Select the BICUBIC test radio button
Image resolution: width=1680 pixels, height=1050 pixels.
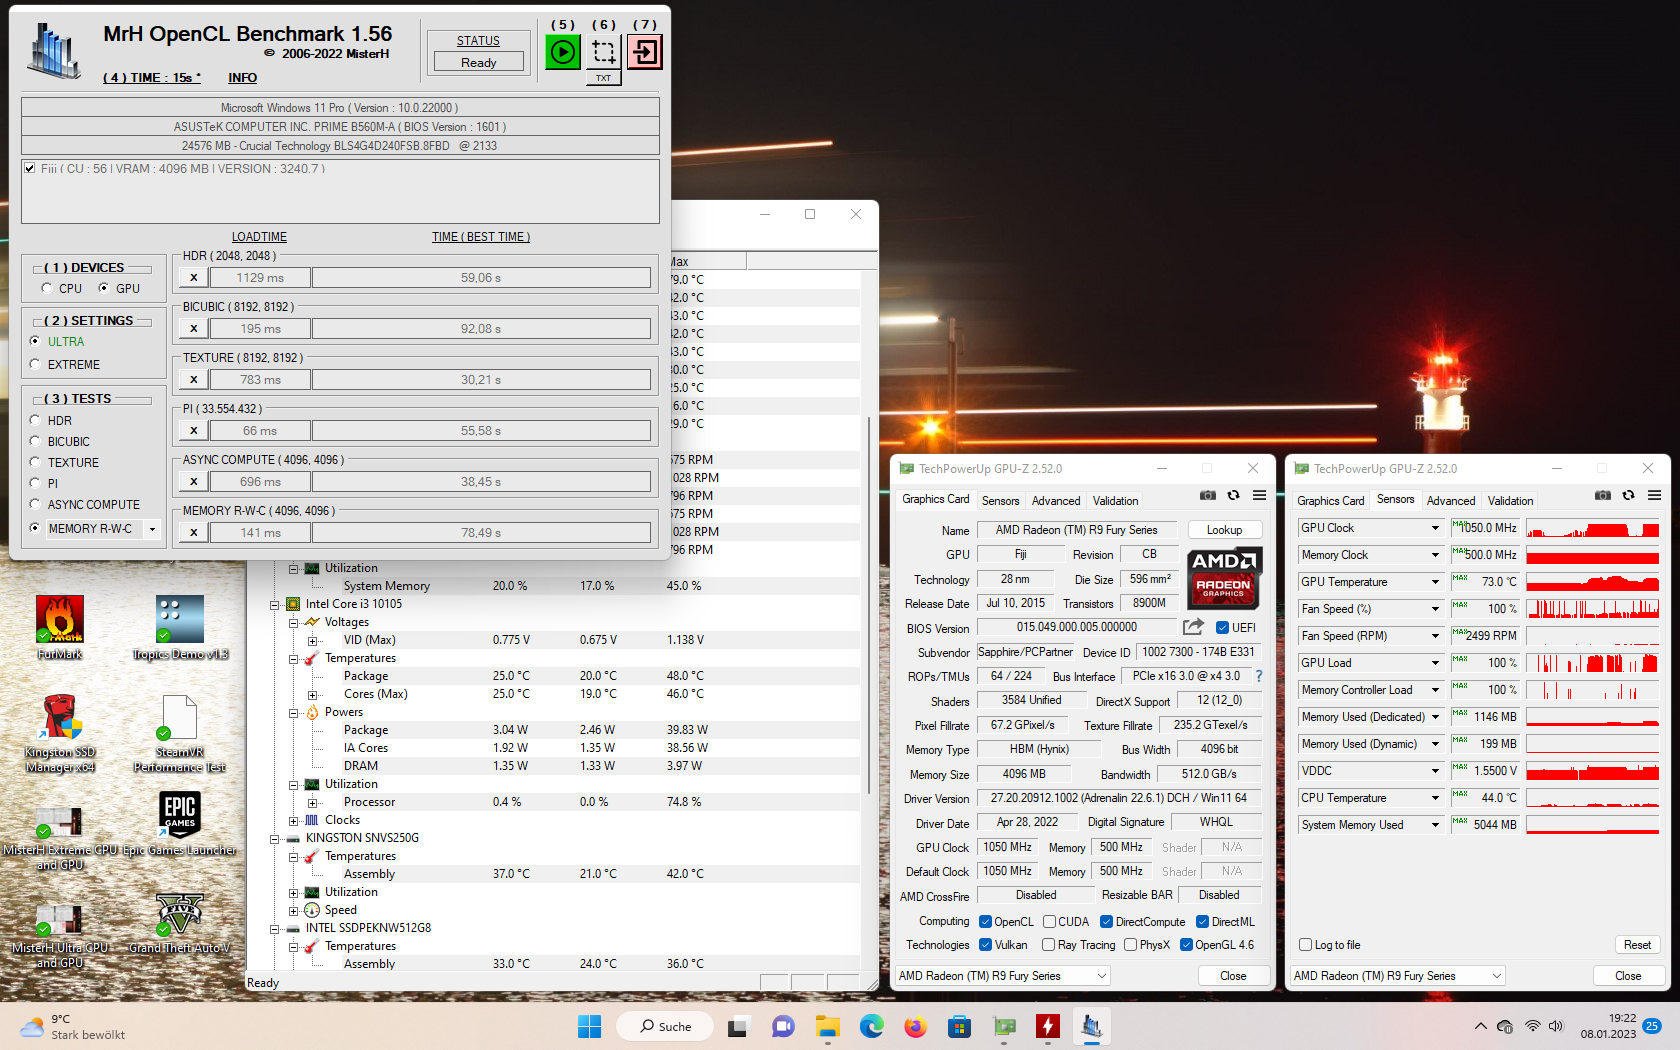35,442
